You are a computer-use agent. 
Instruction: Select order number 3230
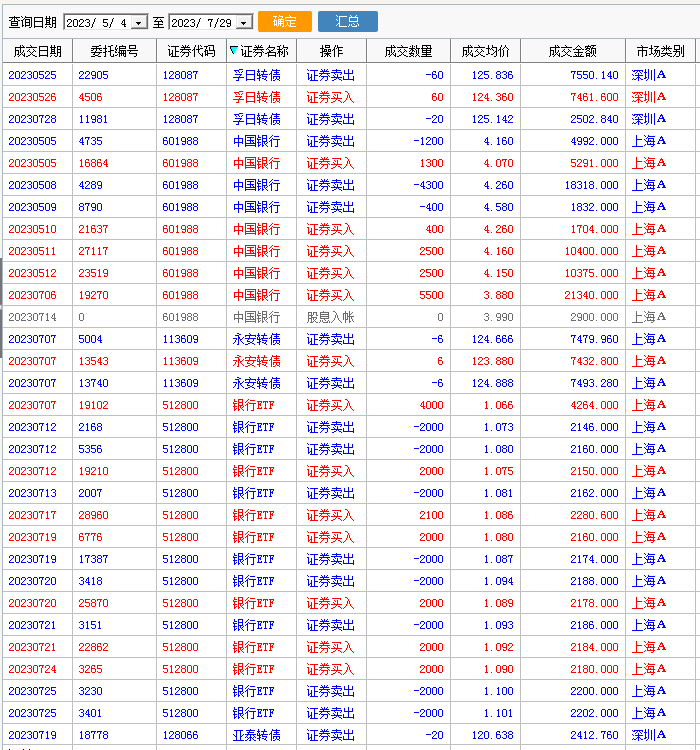click(90, 691)
